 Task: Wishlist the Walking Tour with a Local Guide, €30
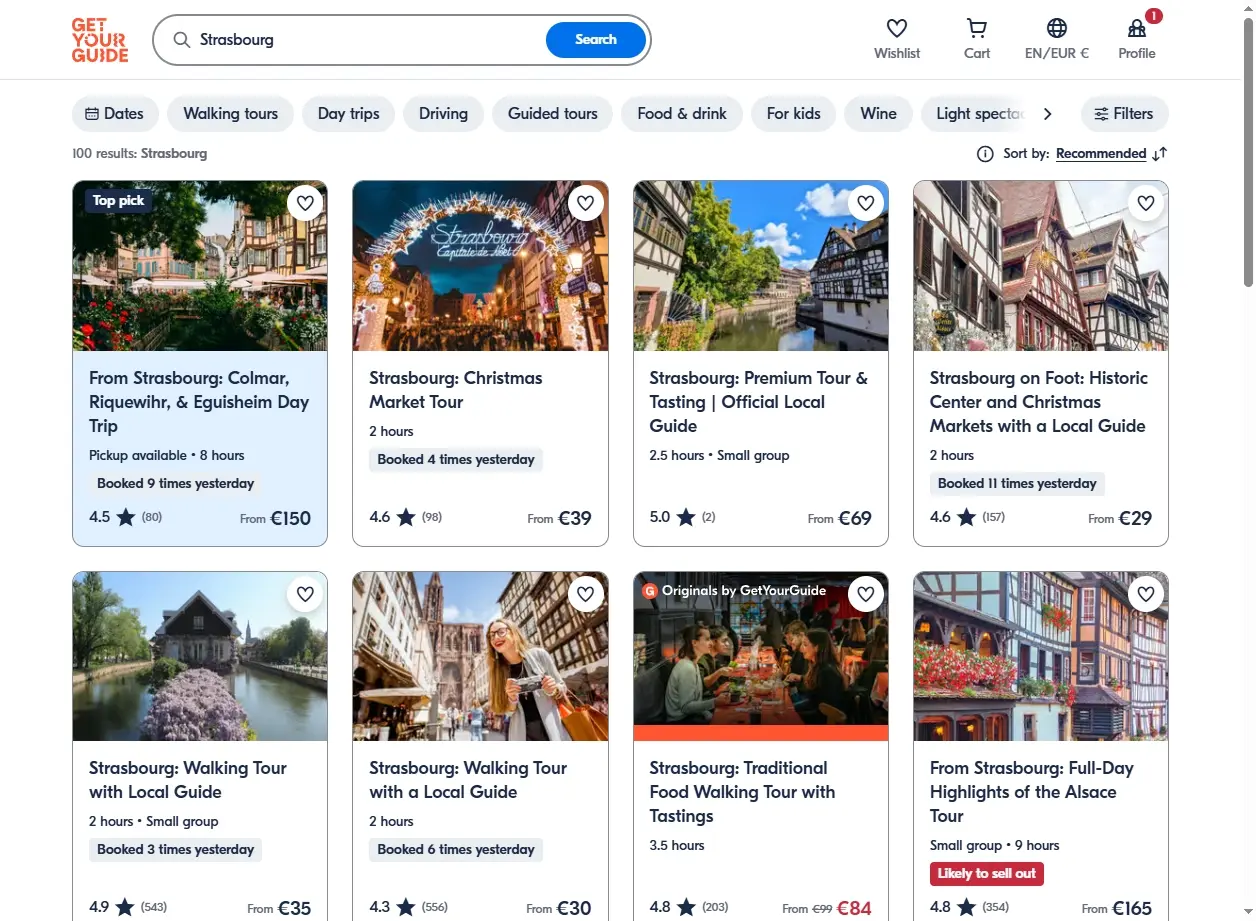[x=586, y=594]
